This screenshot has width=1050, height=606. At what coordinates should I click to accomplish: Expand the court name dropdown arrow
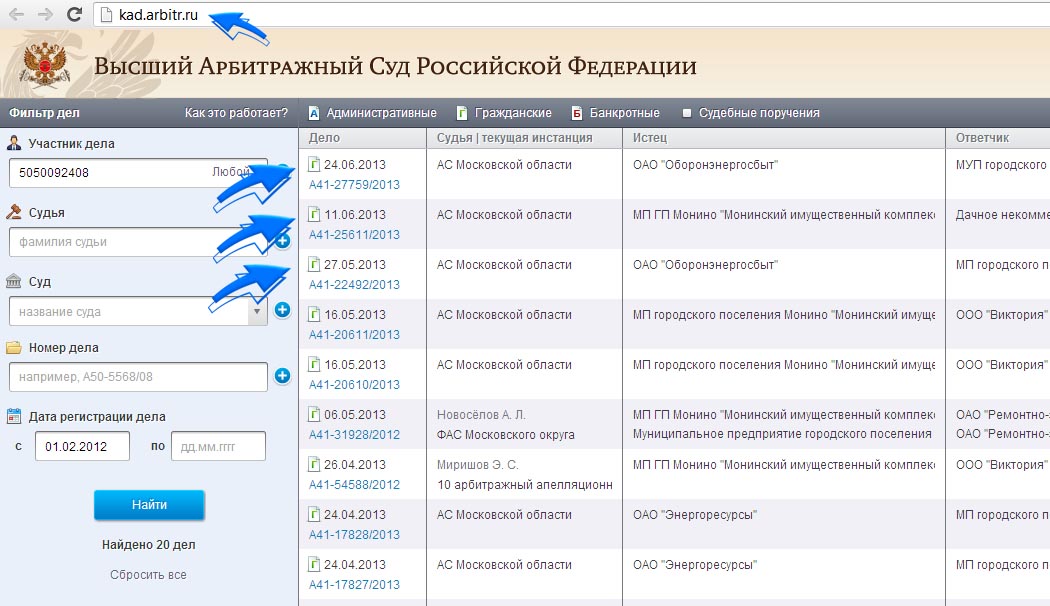(257, 312)
